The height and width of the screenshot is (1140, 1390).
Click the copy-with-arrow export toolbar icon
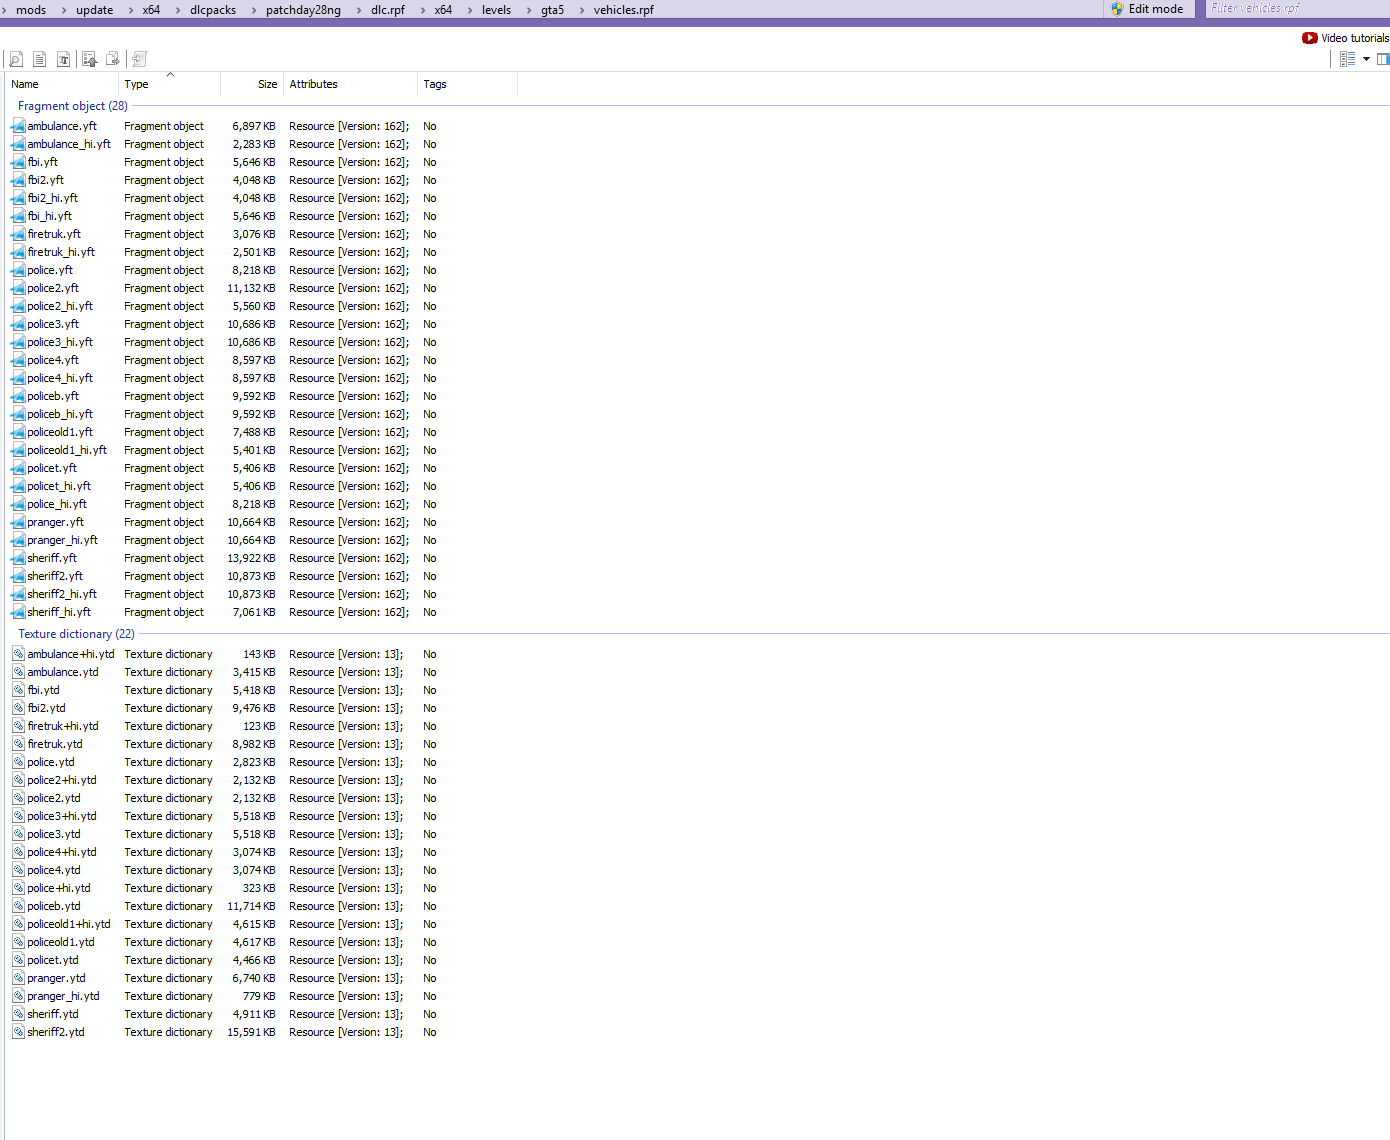(113, 60)
